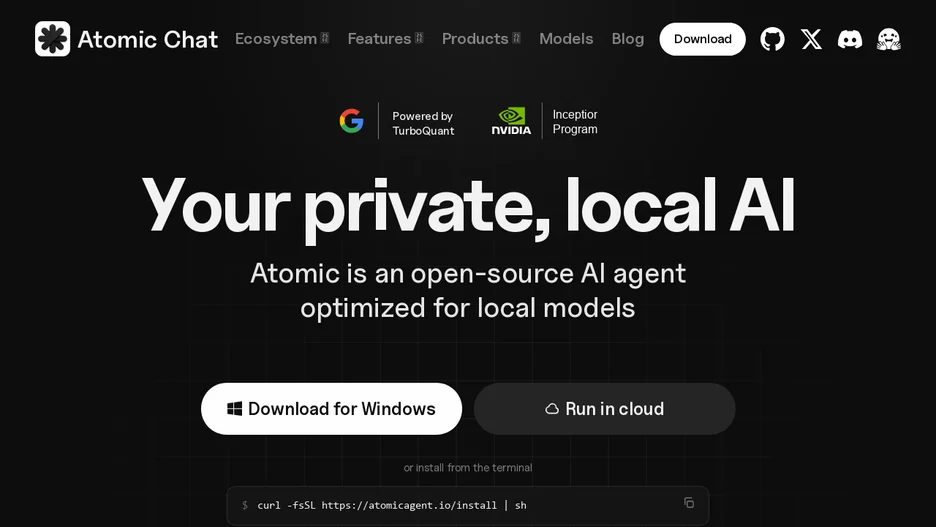Click Download for Windows button
This screenshot has width=936, height=527.
331,409
